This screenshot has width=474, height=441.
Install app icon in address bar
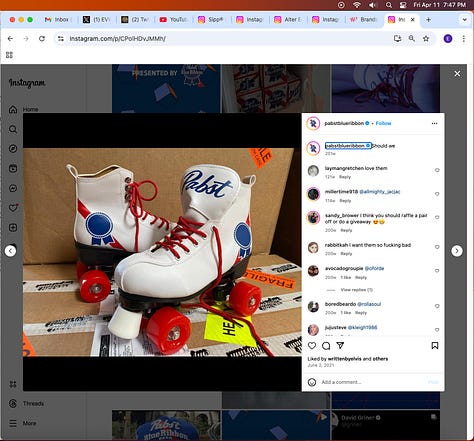(x=397, y=39)
